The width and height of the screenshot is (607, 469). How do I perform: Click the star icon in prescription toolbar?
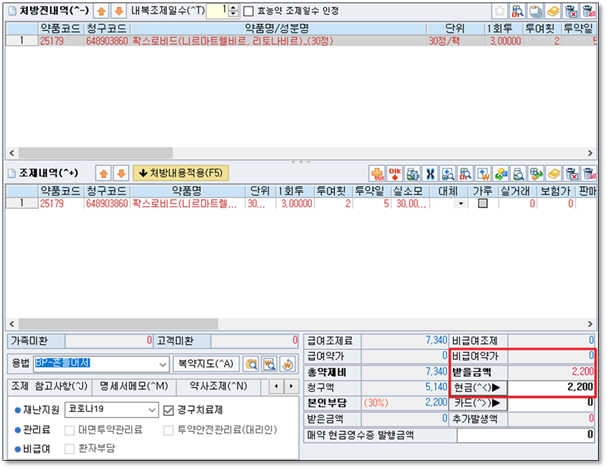click(x=498, y=11)
